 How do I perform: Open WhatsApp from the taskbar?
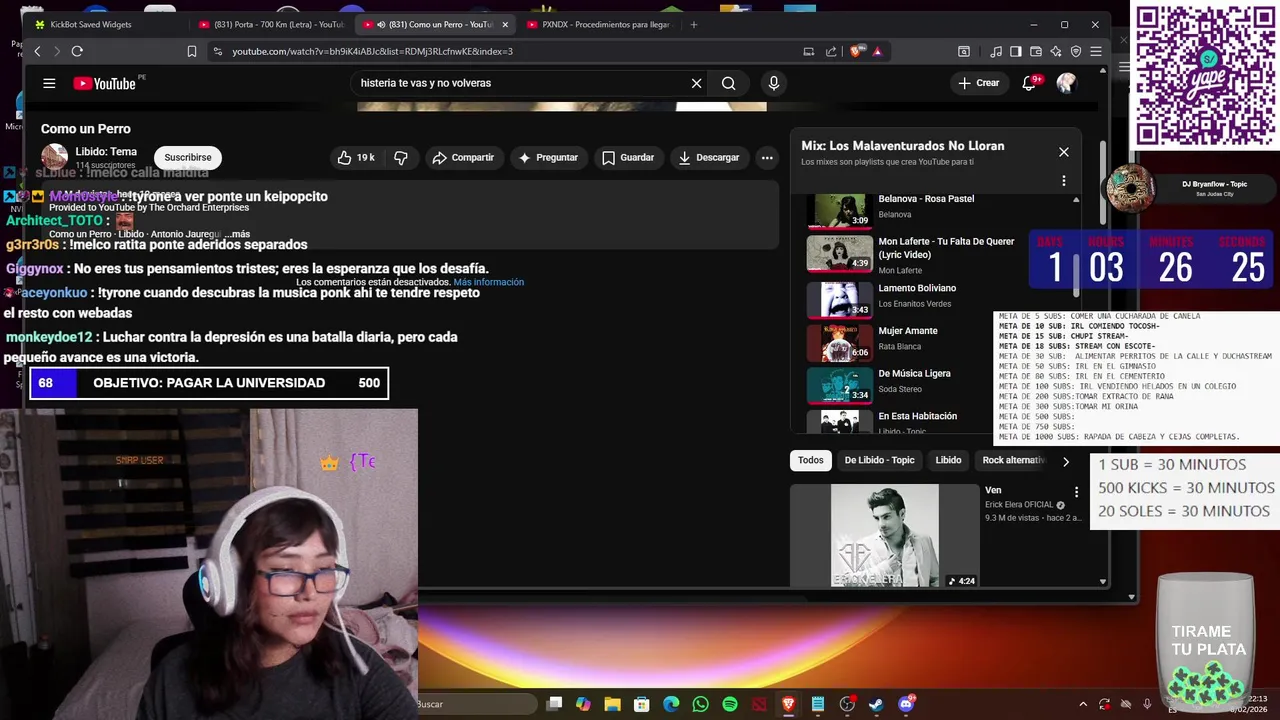(x=700, y=704)
